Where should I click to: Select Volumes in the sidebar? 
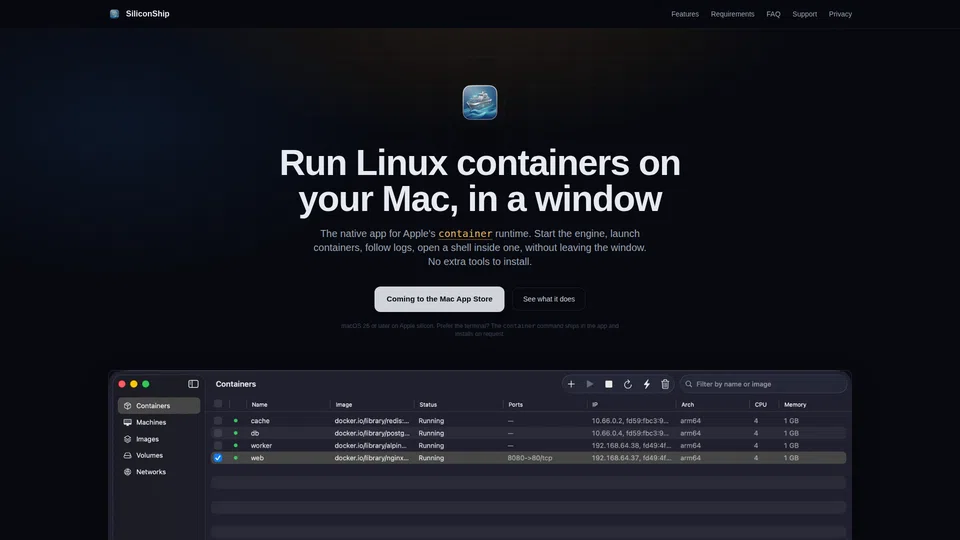(x=159, y=455)
